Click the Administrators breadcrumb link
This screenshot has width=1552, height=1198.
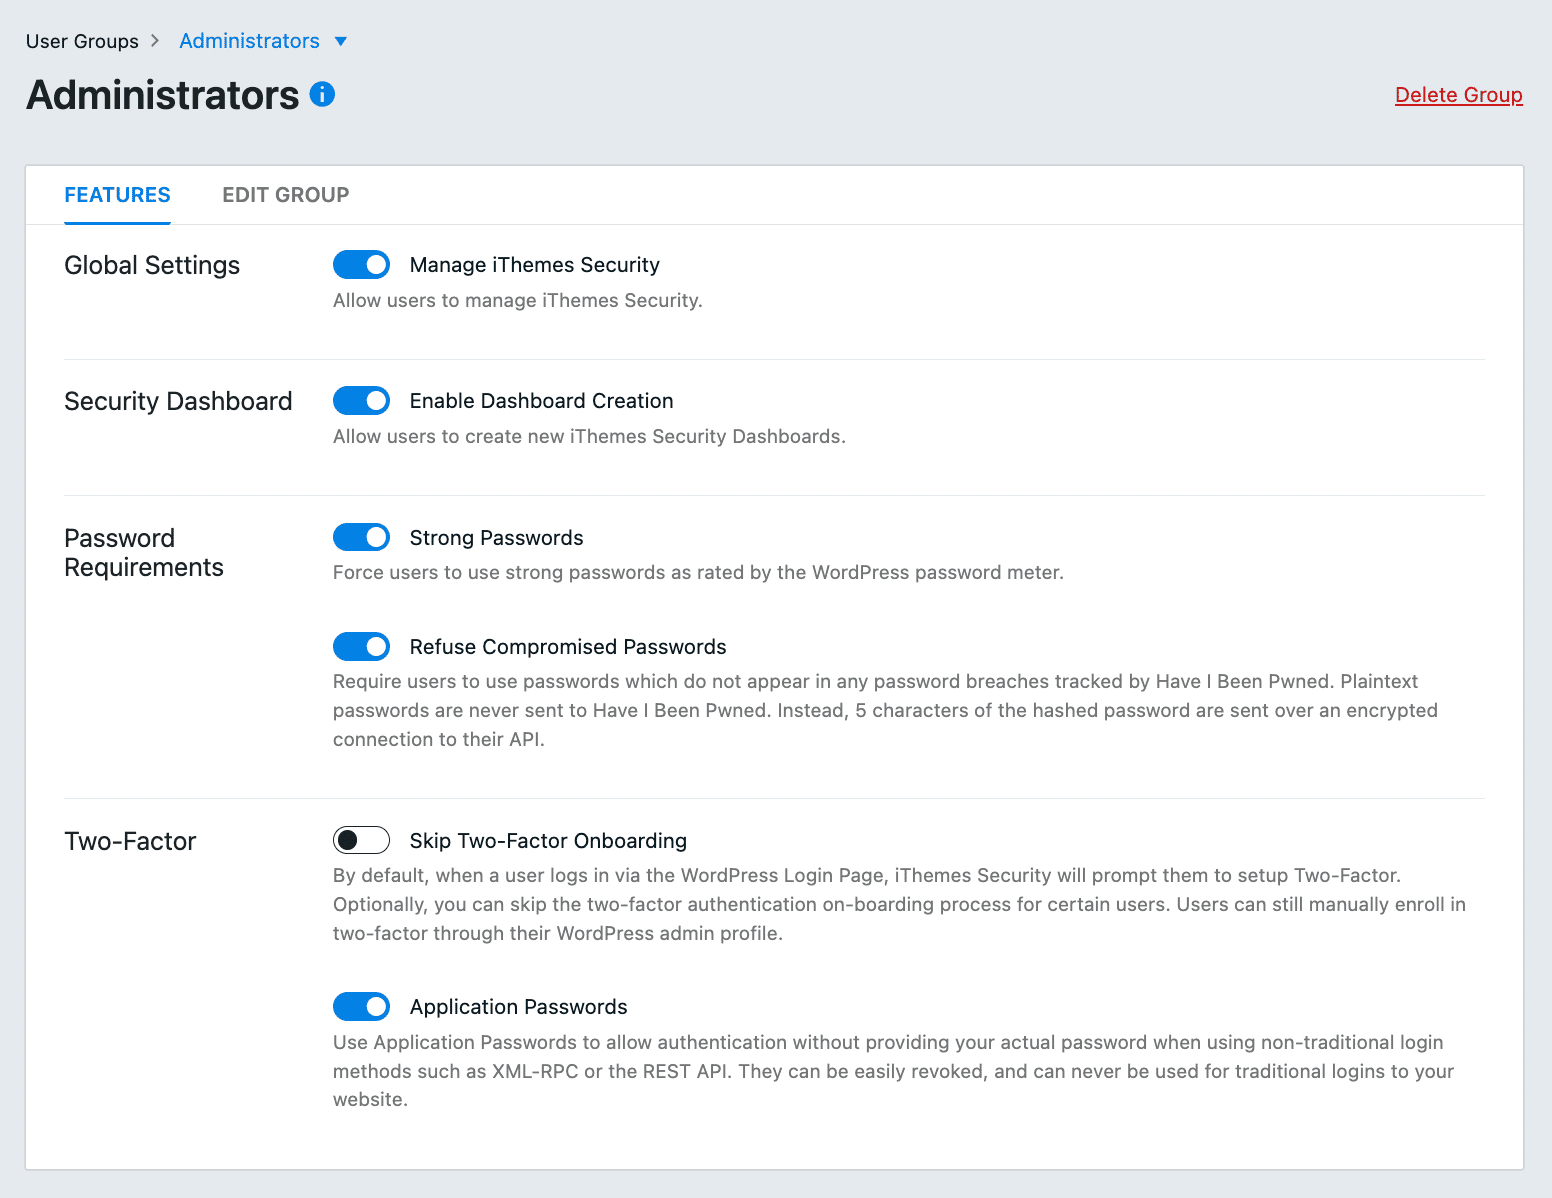pyautogui.click(x=249, y=41)
